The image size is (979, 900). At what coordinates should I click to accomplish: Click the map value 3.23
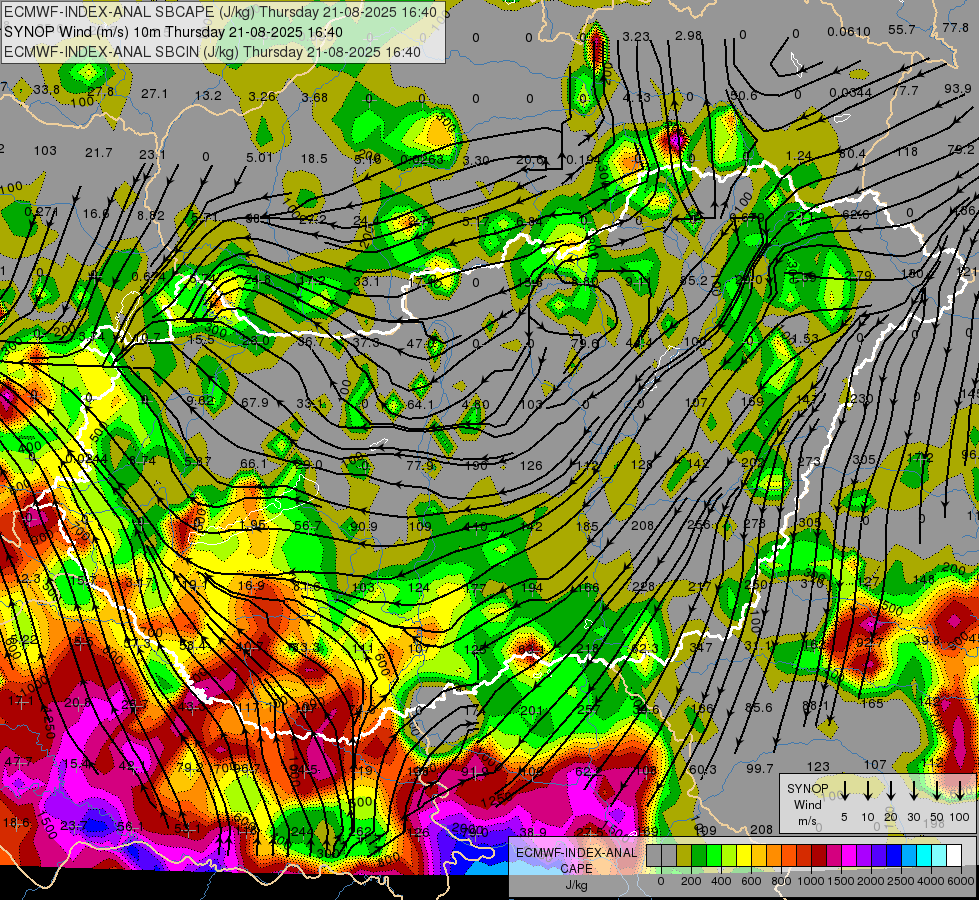click(x=636, y=37)
